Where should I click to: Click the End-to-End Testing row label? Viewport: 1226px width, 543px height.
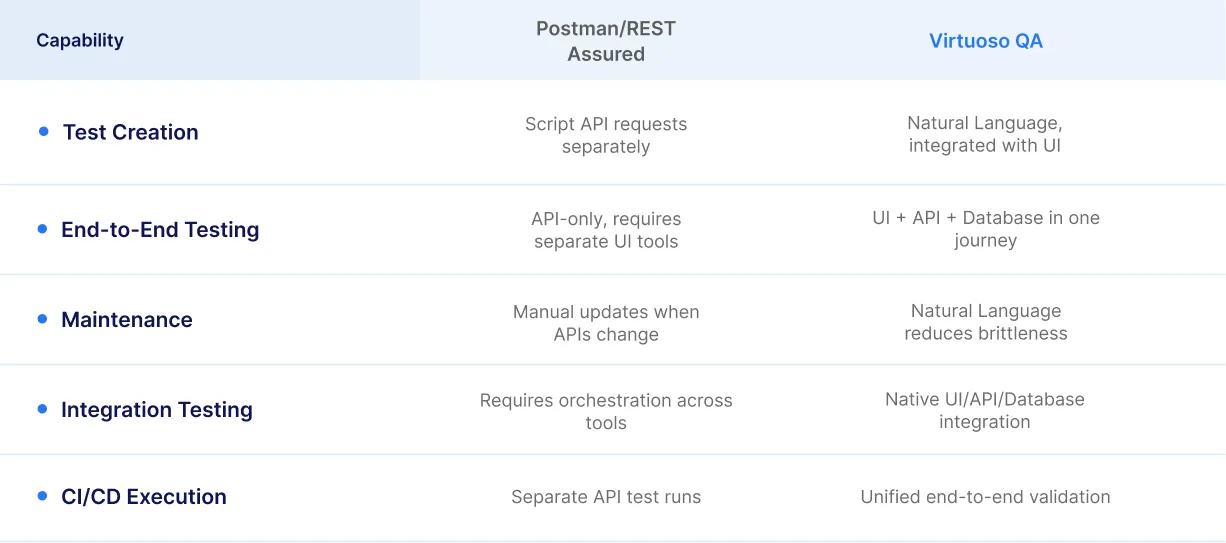(160, 230)
